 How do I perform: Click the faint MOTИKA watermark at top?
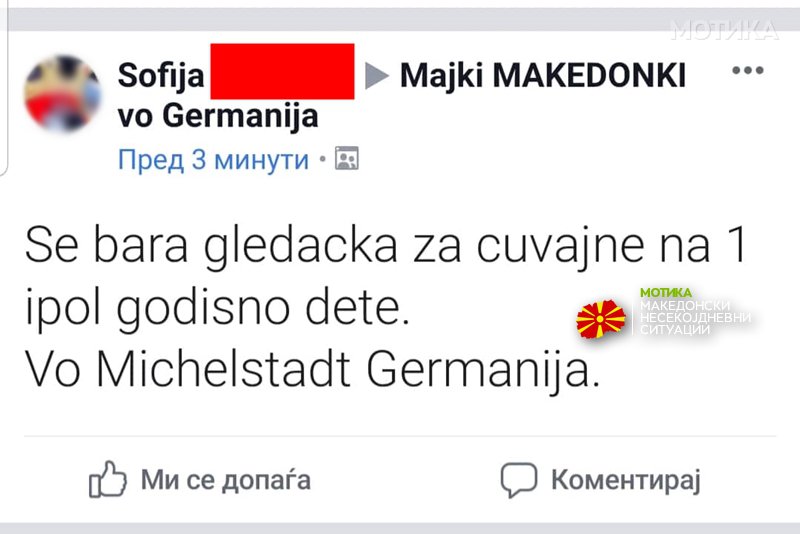click(725, 30)
